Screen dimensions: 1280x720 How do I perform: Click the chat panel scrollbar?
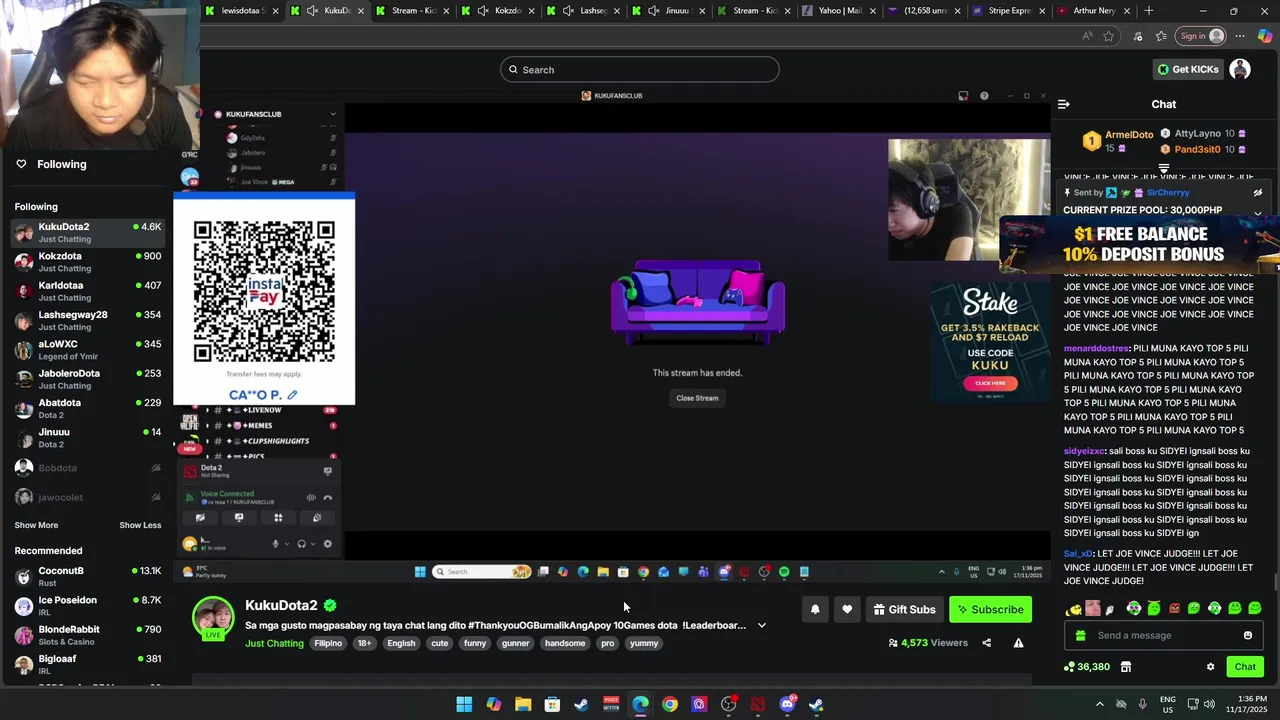[x=1275, y=582]
